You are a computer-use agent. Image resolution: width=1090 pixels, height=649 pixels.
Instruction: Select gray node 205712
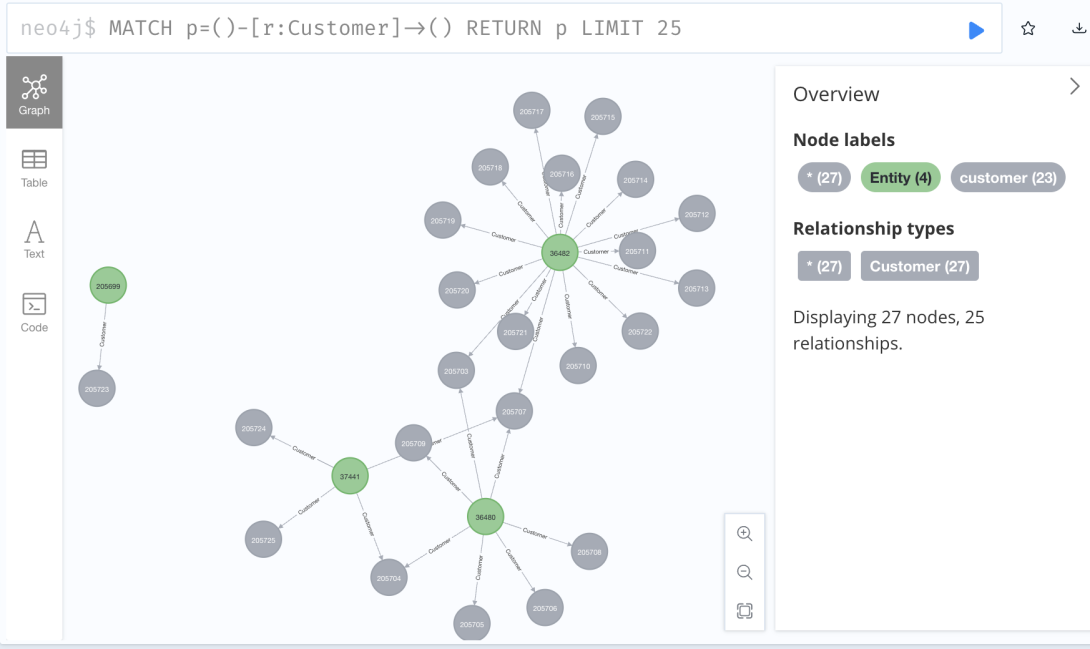tap(697, 214)
